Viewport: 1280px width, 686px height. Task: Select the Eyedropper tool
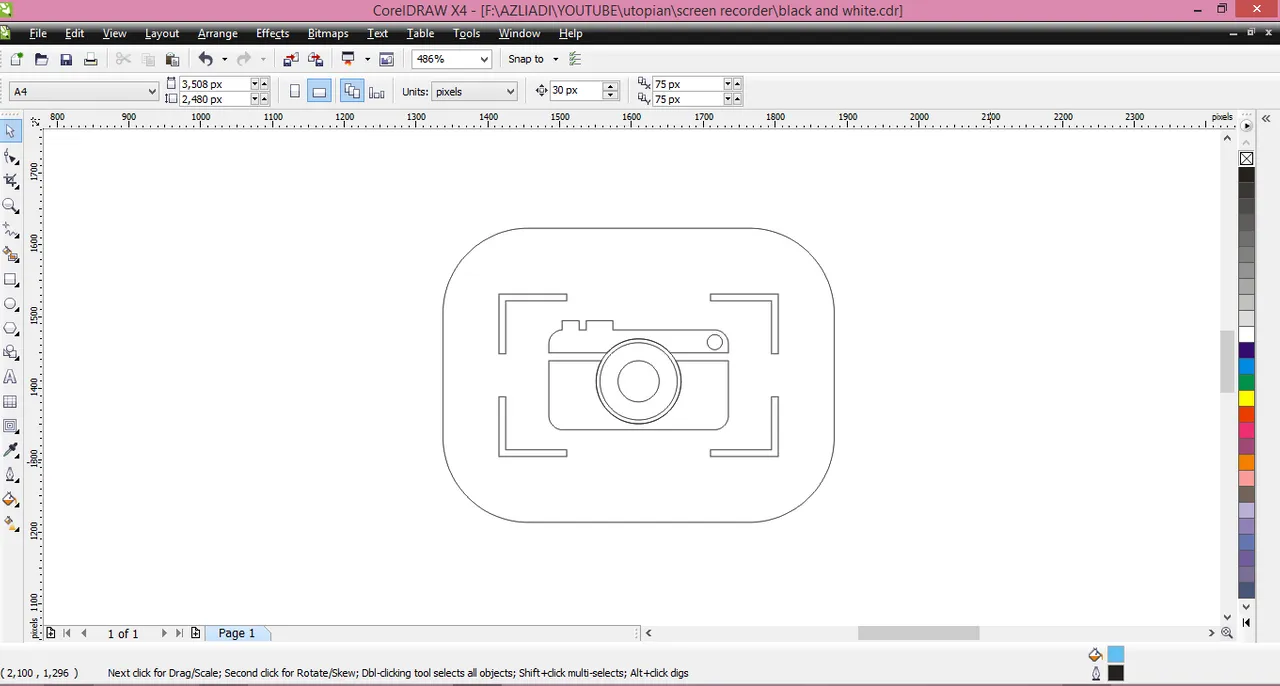point(11,451)
